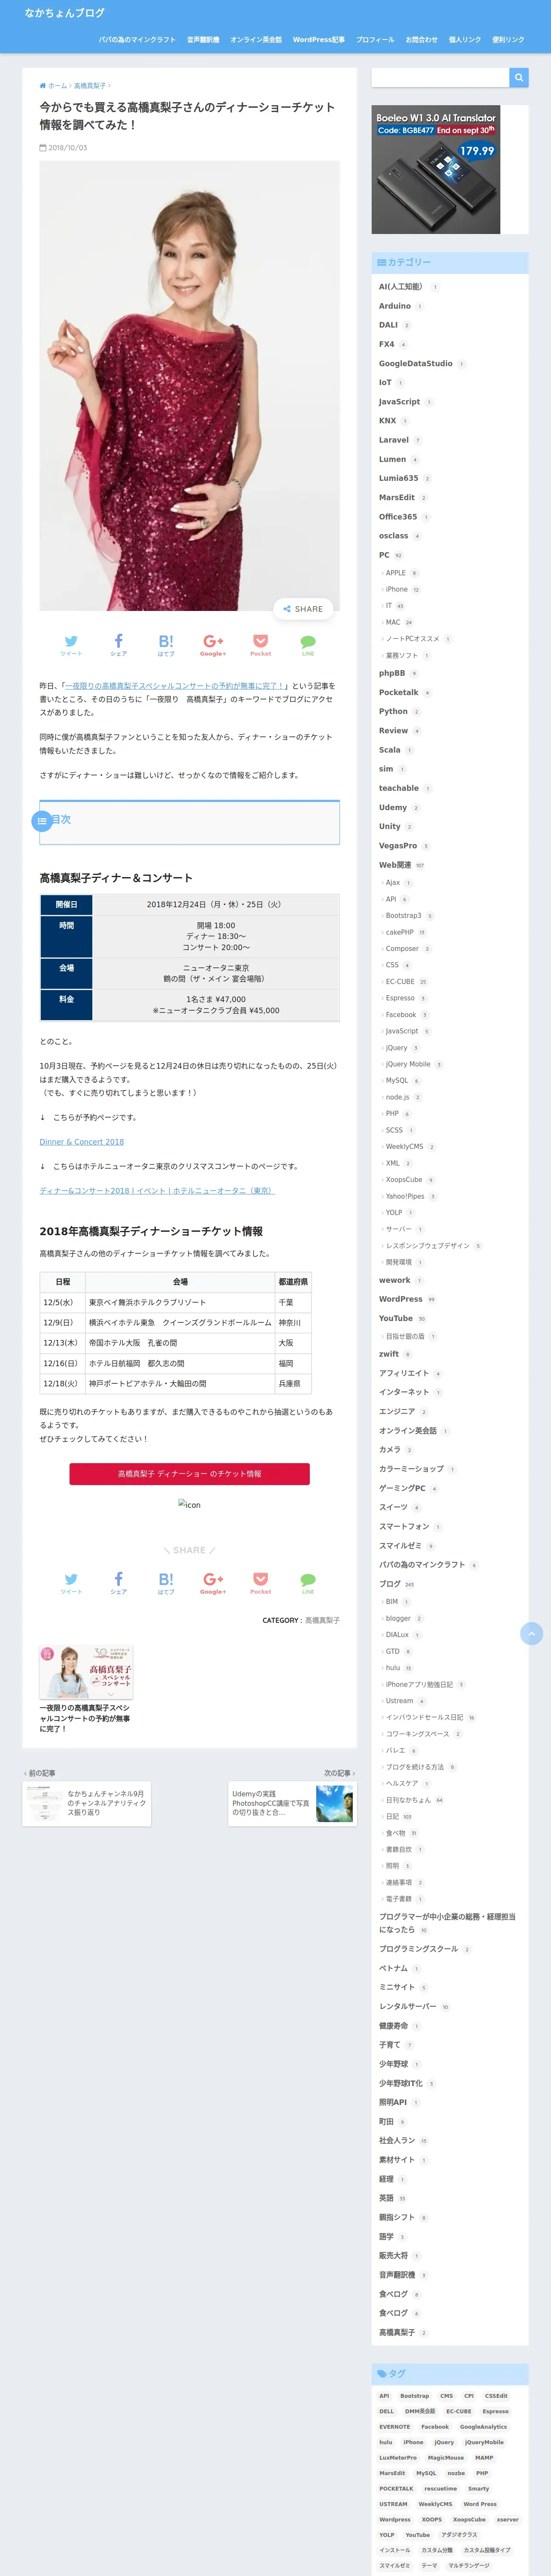Open the 一夜限りの高橋真梨子スペシャルコンサート text link
Viewport: 551px width, 2576px height.
176,686
